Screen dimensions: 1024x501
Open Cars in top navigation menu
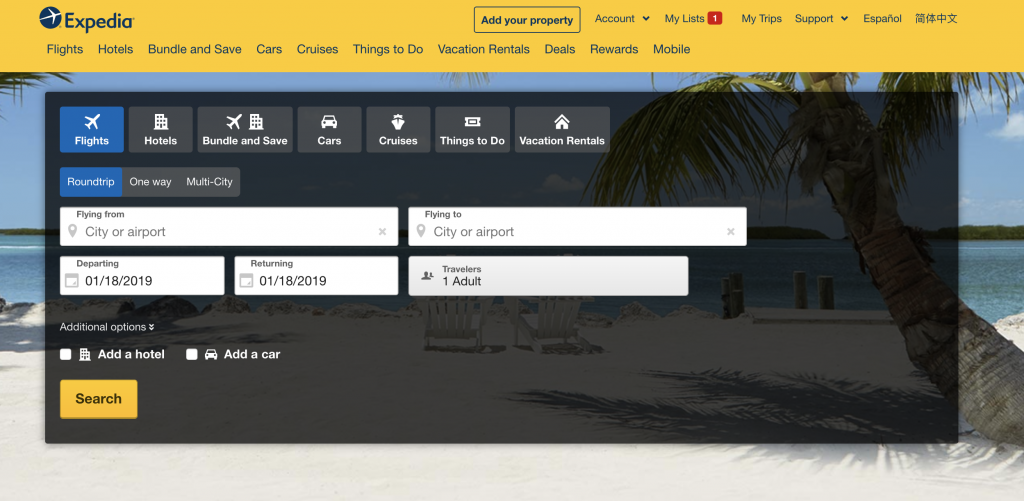pos(269,49)
